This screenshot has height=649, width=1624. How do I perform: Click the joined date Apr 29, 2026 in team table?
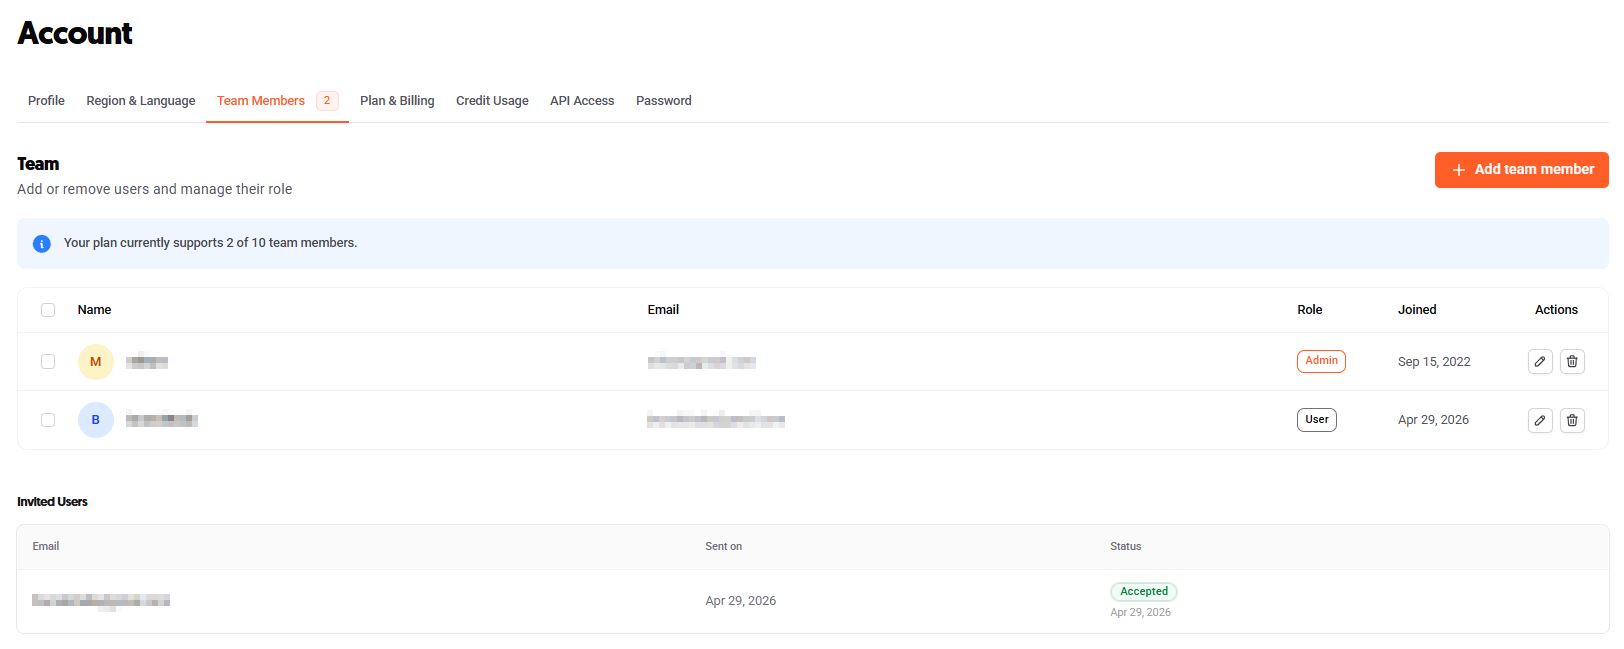click(1433, 420)
